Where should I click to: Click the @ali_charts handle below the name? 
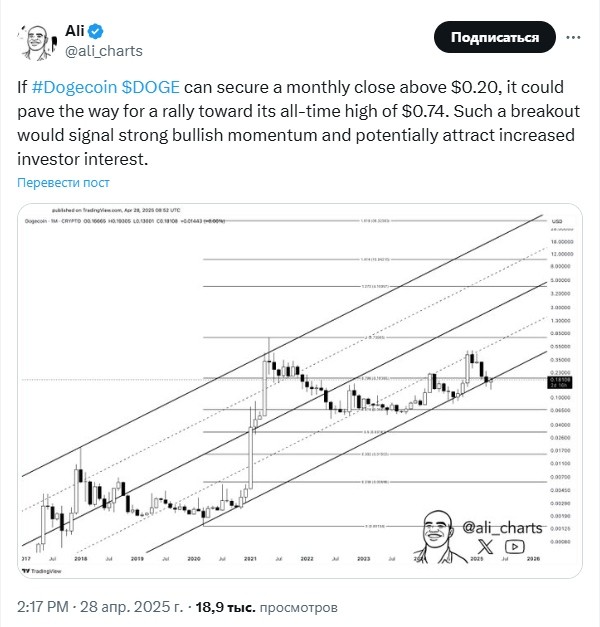click(x=104, y=51)
